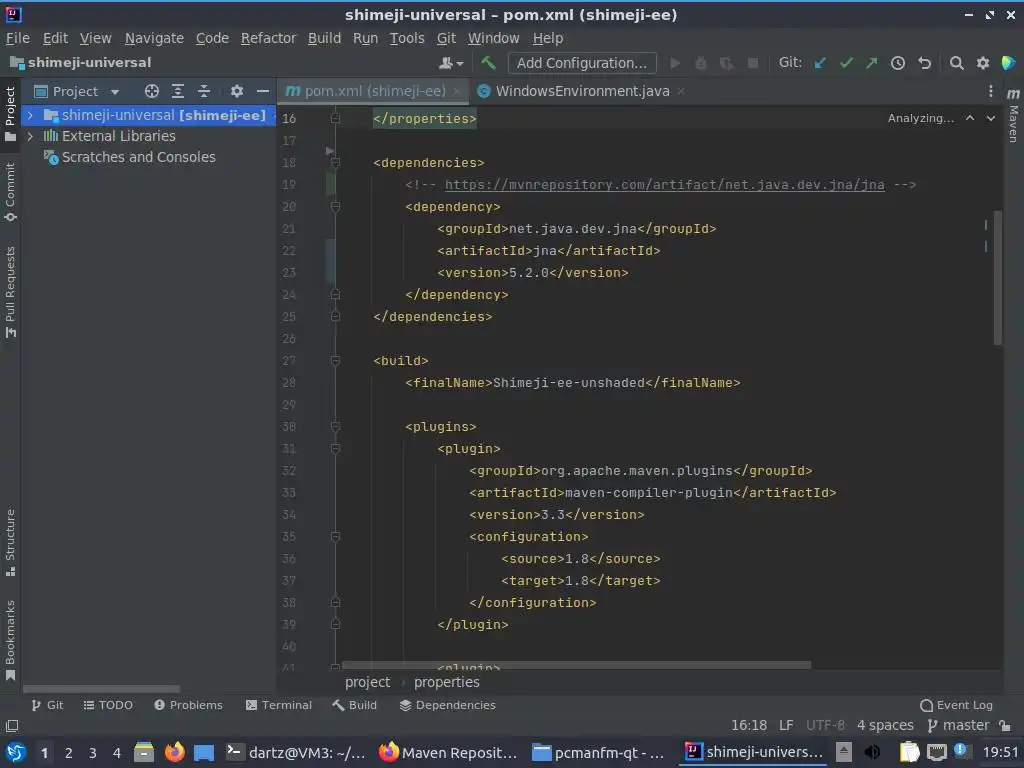Click the Git Commit checkmark icon
This screenshot has width=1024, height=768.
pos(846,63)
